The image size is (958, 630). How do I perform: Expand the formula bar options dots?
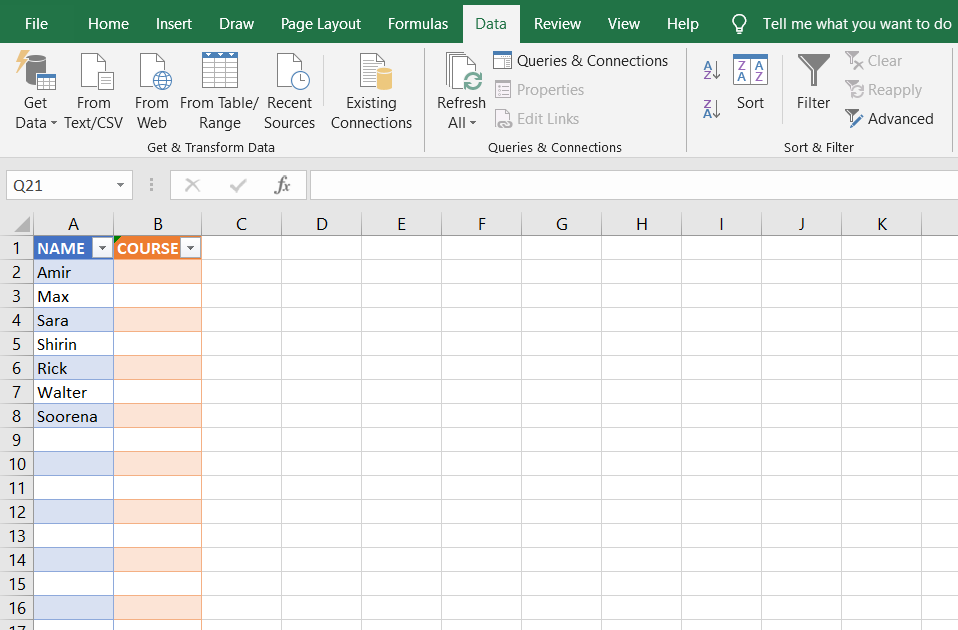click(152, 185)
